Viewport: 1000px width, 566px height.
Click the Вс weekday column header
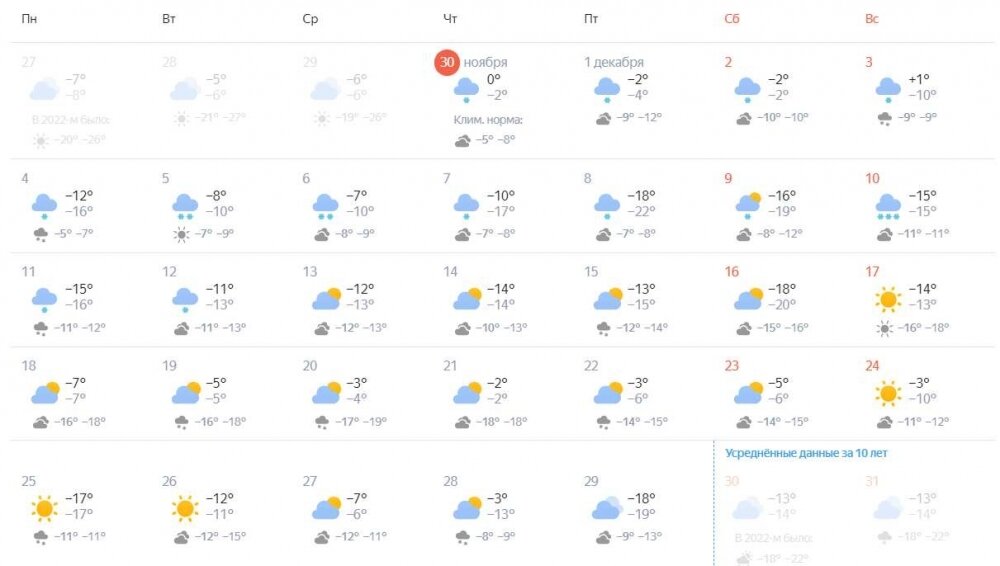click(x=872, y=19)
